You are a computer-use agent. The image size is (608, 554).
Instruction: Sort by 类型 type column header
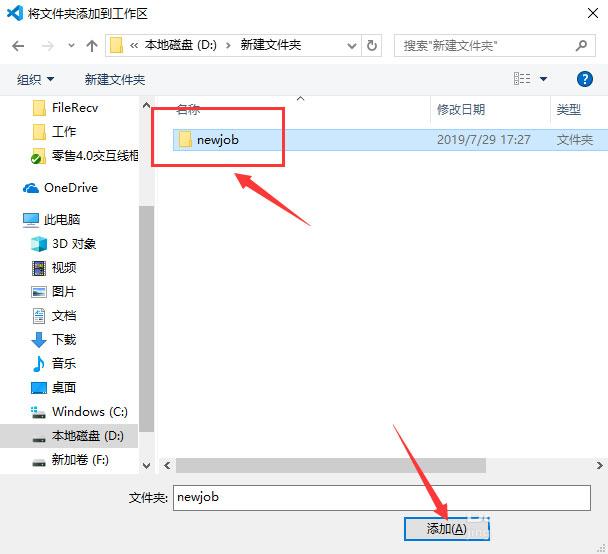[569, 109]
